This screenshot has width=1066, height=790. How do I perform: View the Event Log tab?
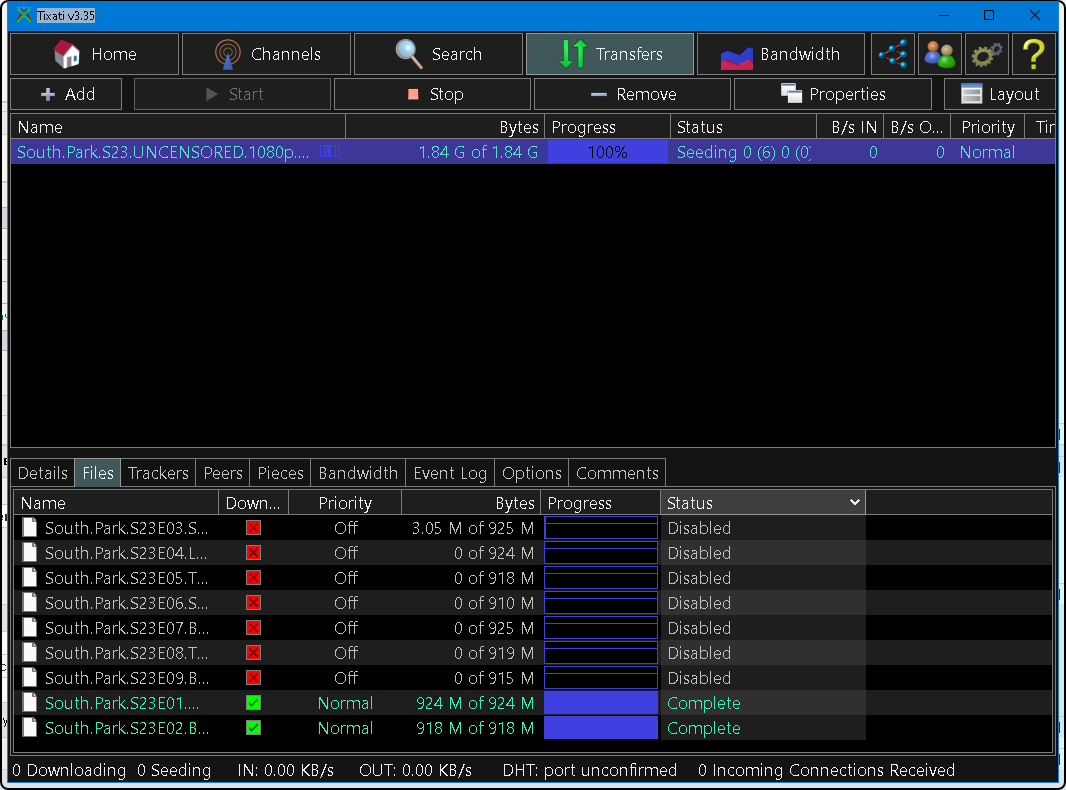[450, 473]
